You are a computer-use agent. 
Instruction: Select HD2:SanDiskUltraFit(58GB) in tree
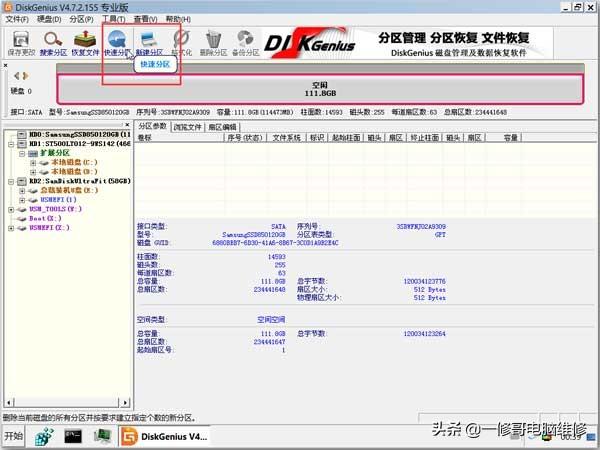(80, 181)
